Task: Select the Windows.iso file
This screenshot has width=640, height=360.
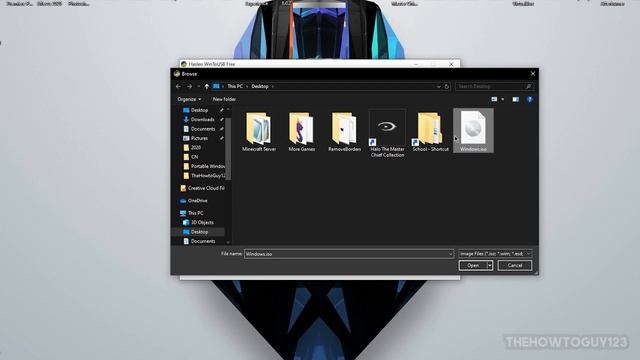Action: tap(473, 131)
